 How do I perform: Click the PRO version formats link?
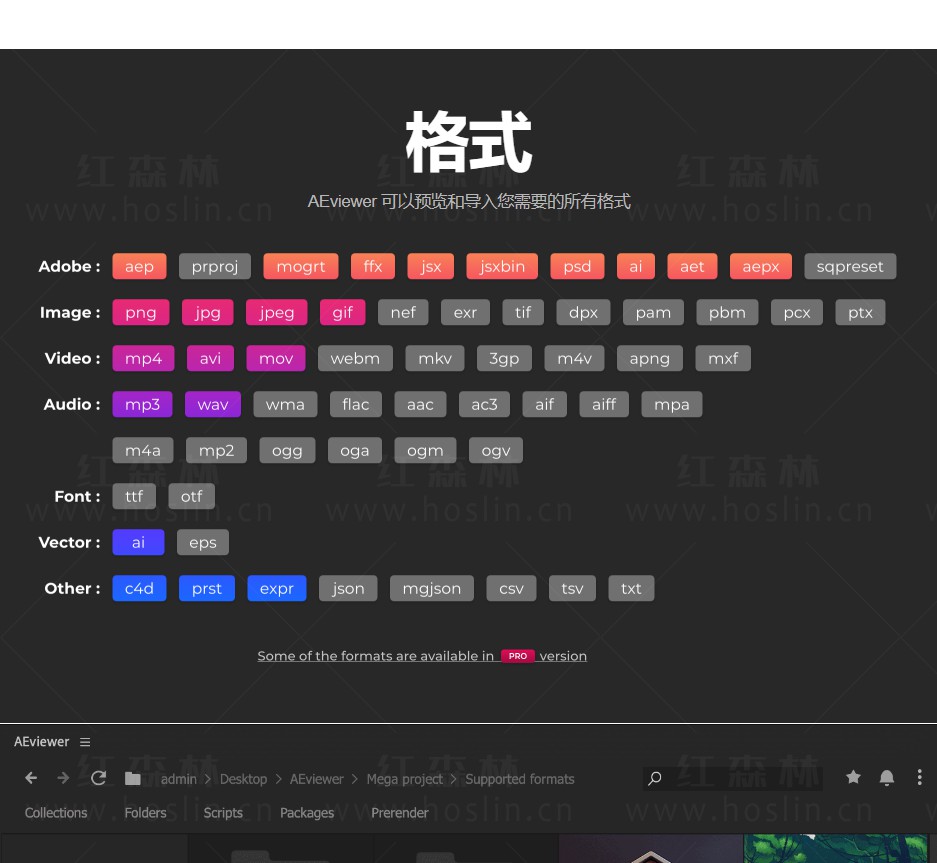422,656
